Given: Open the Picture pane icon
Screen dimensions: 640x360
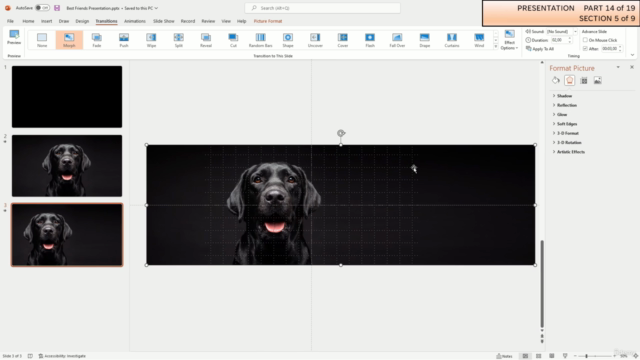Looking at the screenshot, I should point(598,80).
